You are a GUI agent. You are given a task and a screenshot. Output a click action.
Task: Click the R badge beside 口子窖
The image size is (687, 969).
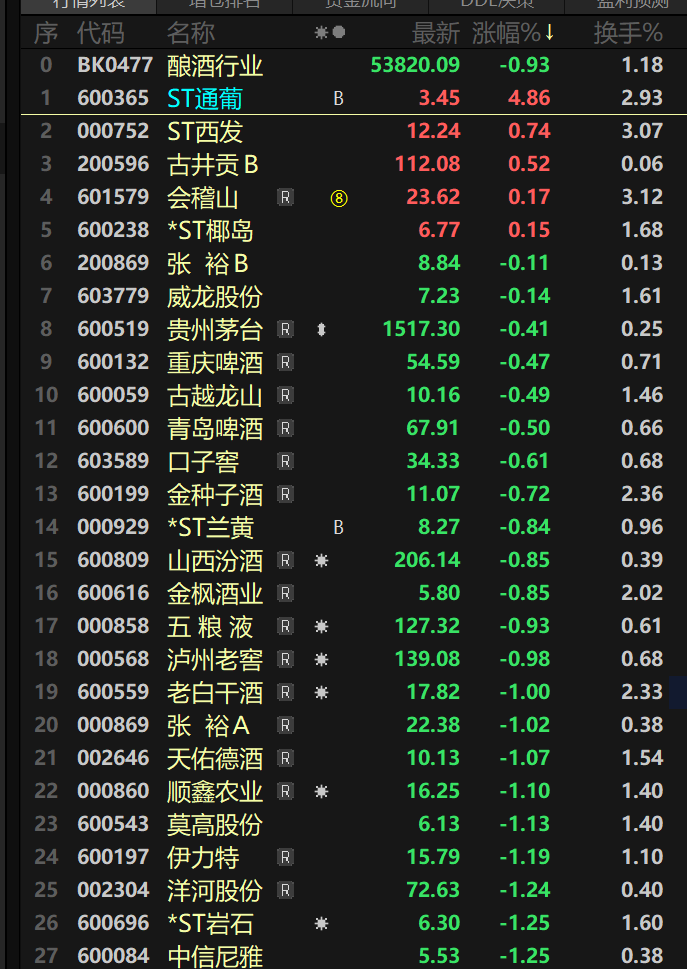click(285, 461)
